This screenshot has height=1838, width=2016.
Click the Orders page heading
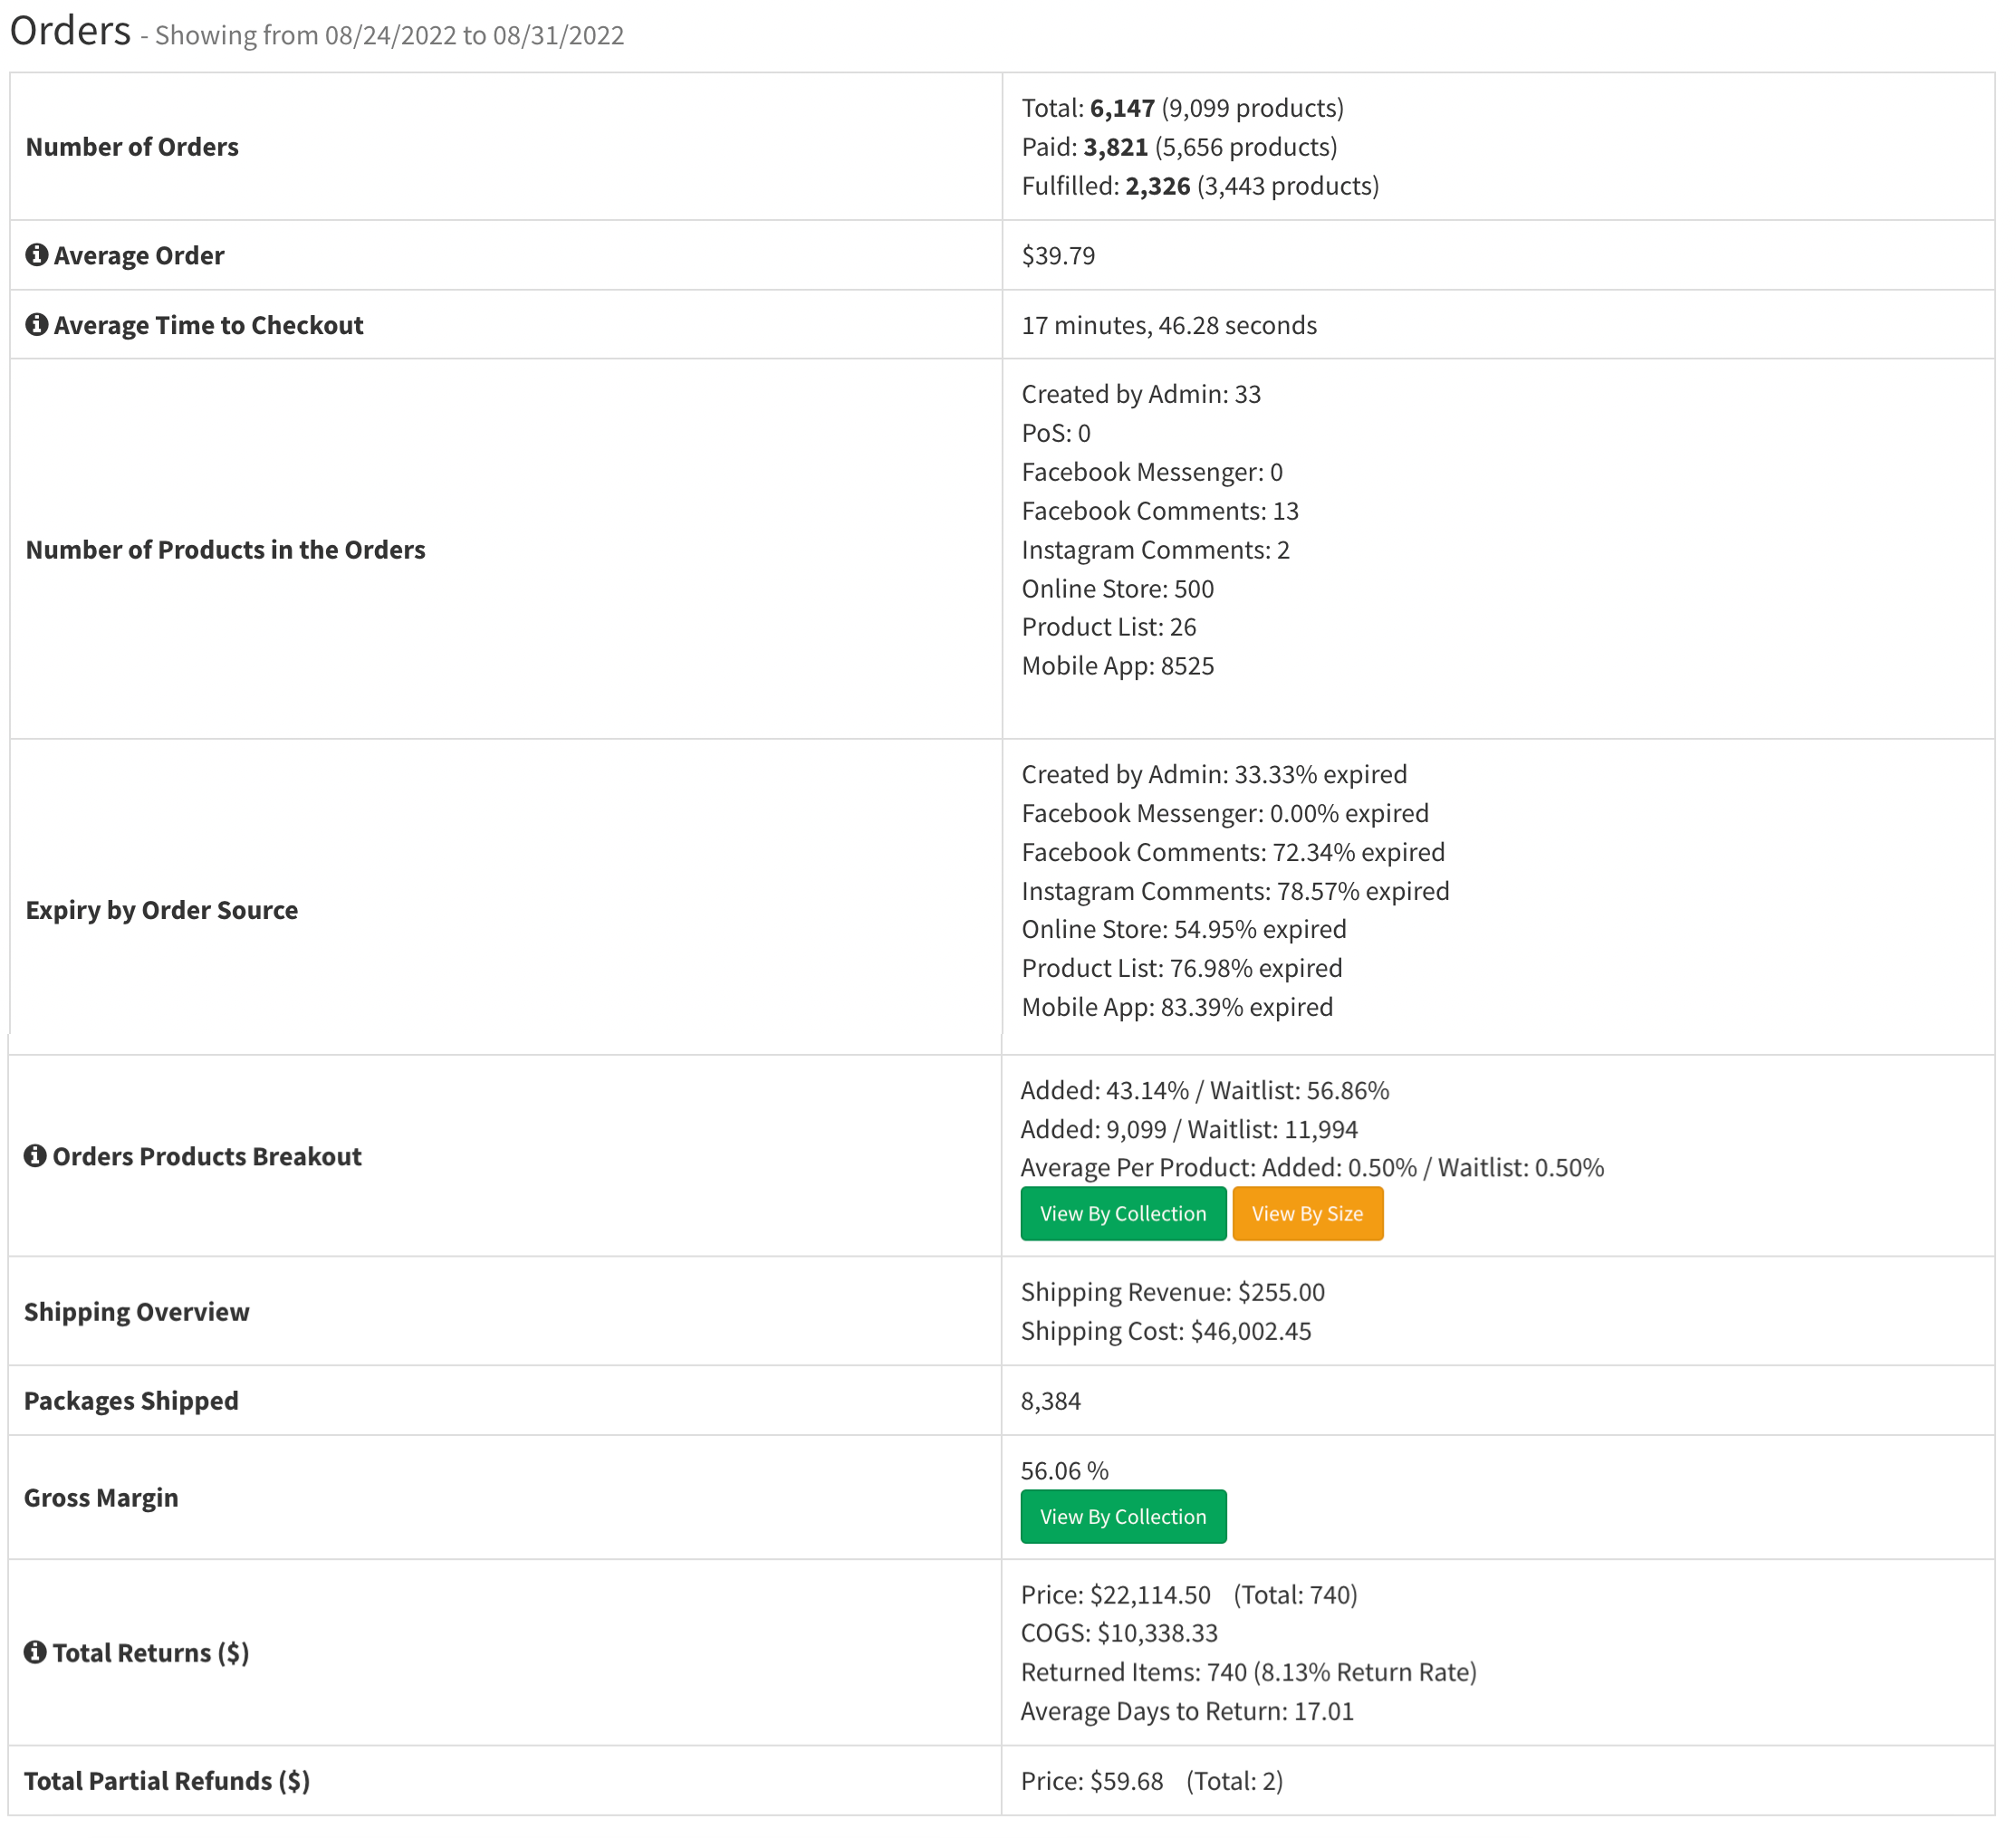[70, 32]
